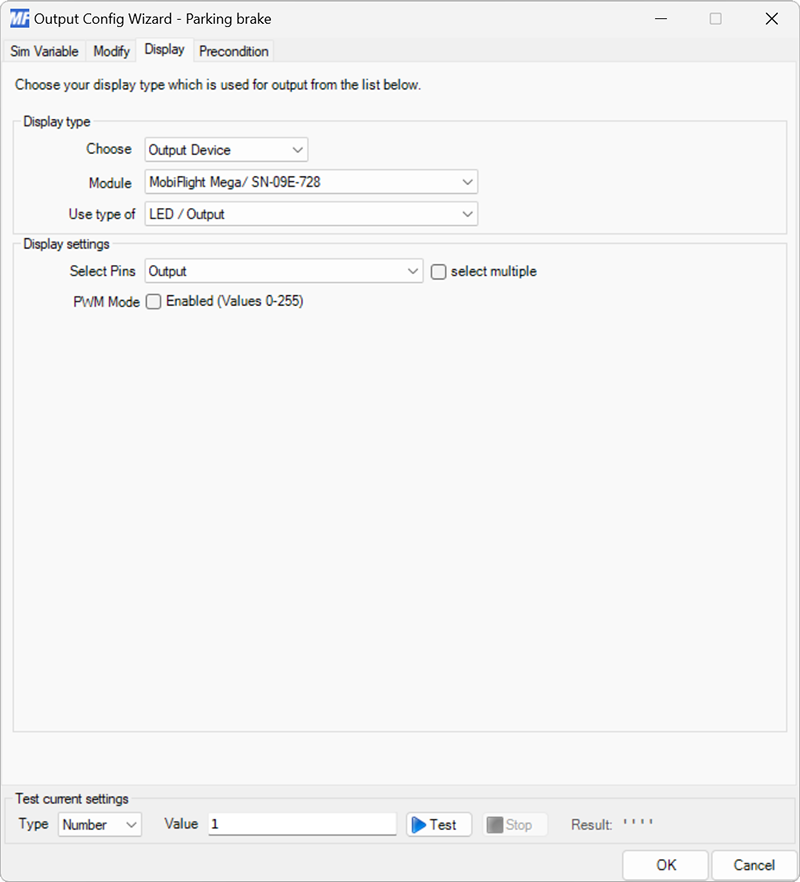The width and height of the screenshot is (800, 882).
Task: Switch to the Precondition tab
Action: 233,51
